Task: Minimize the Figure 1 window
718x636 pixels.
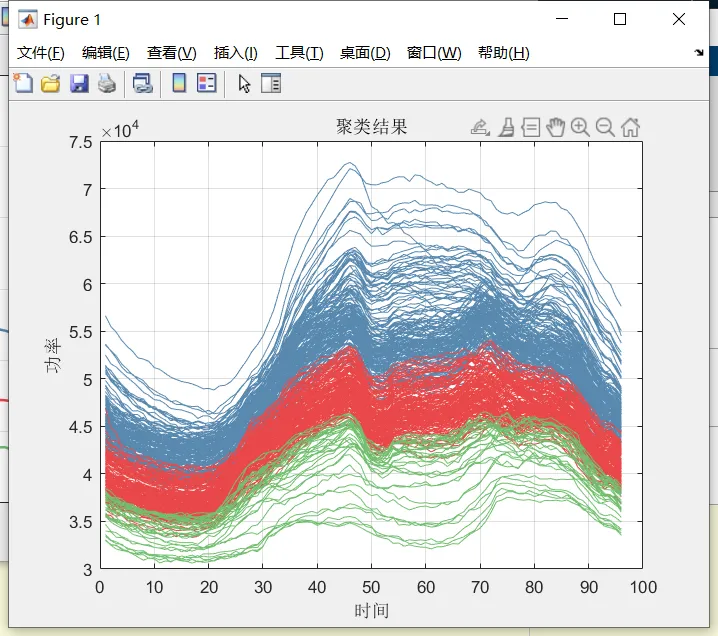Action: 562,19
